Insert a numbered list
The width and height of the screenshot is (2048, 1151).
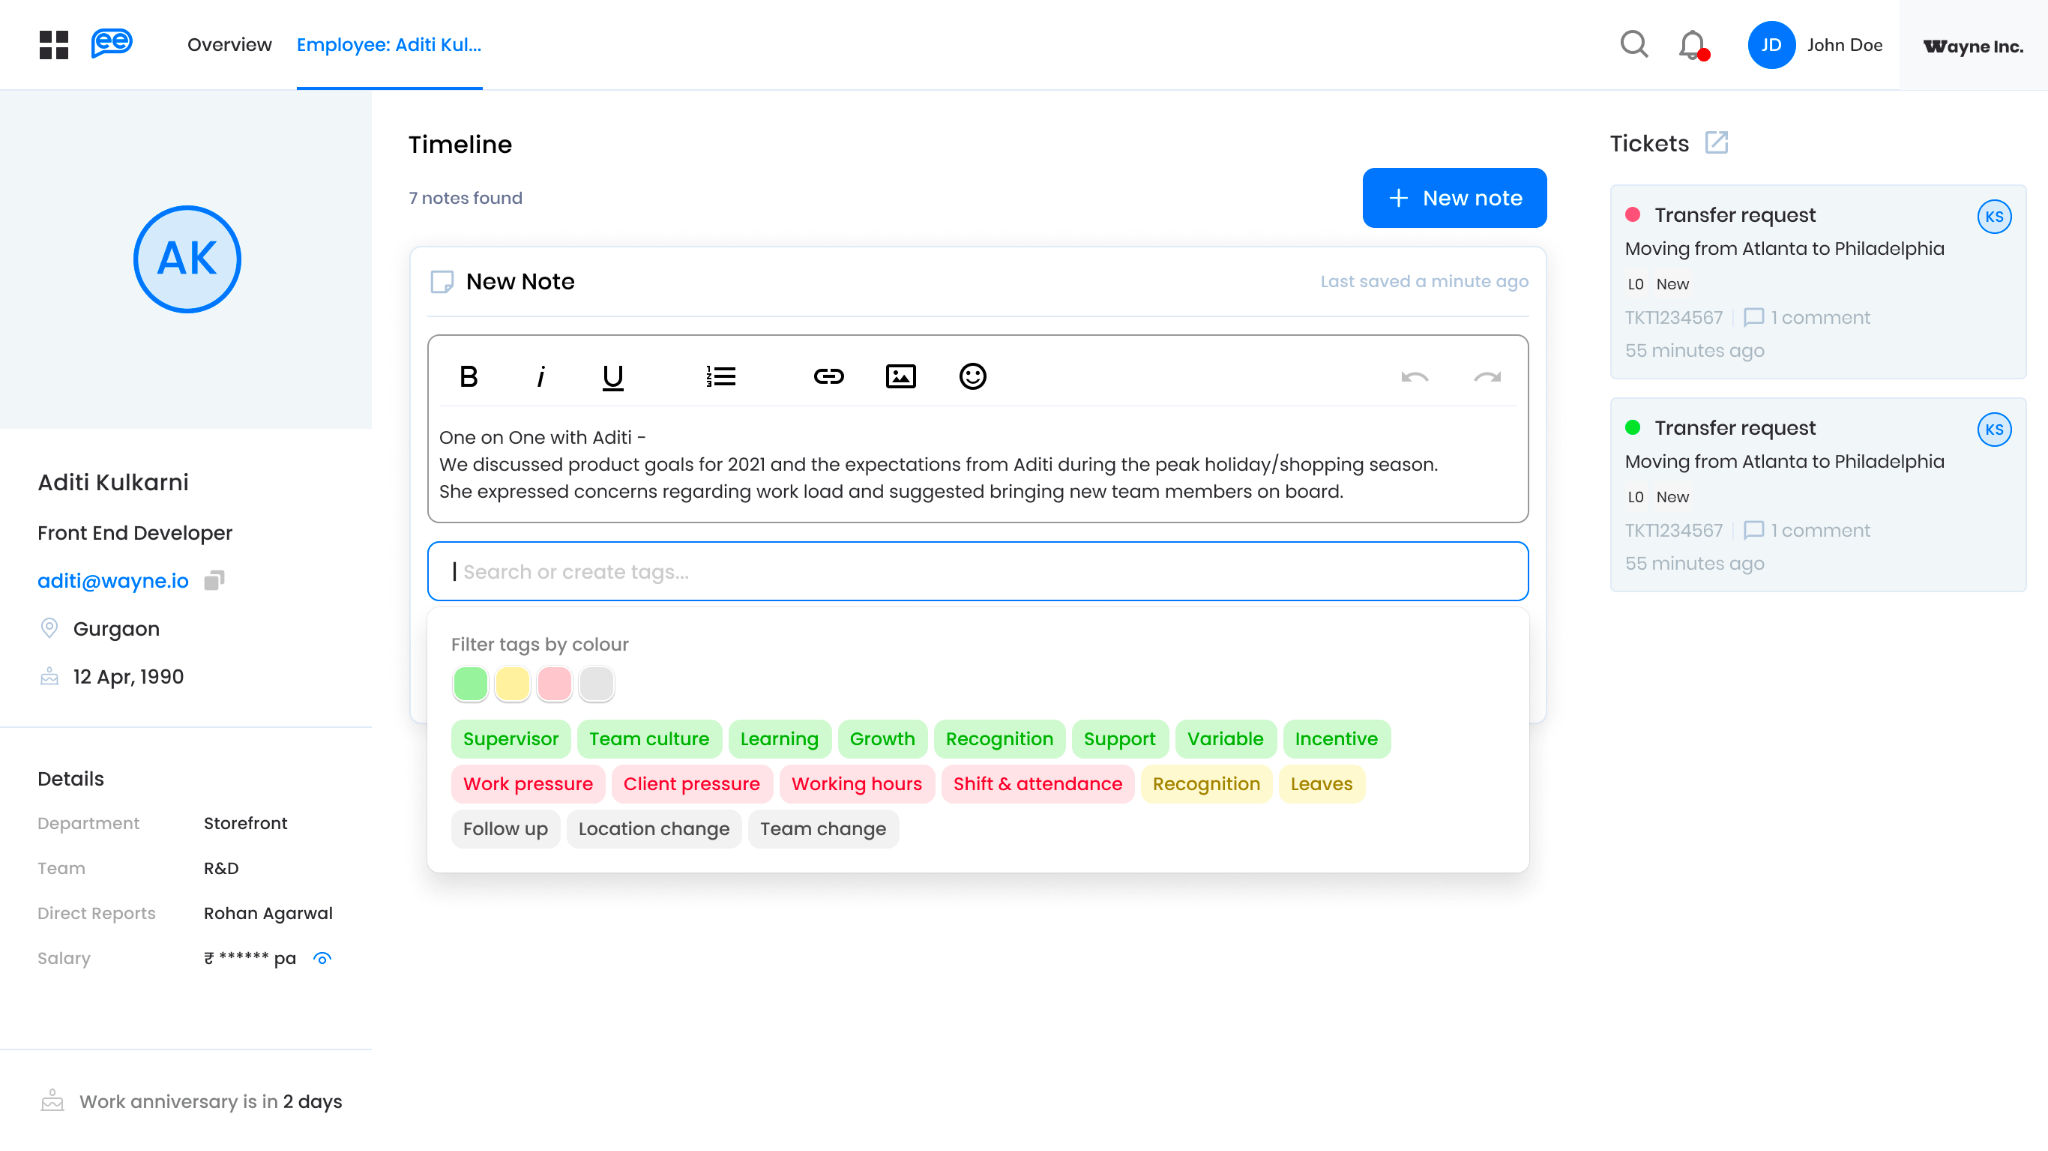[x=721, y=377]
